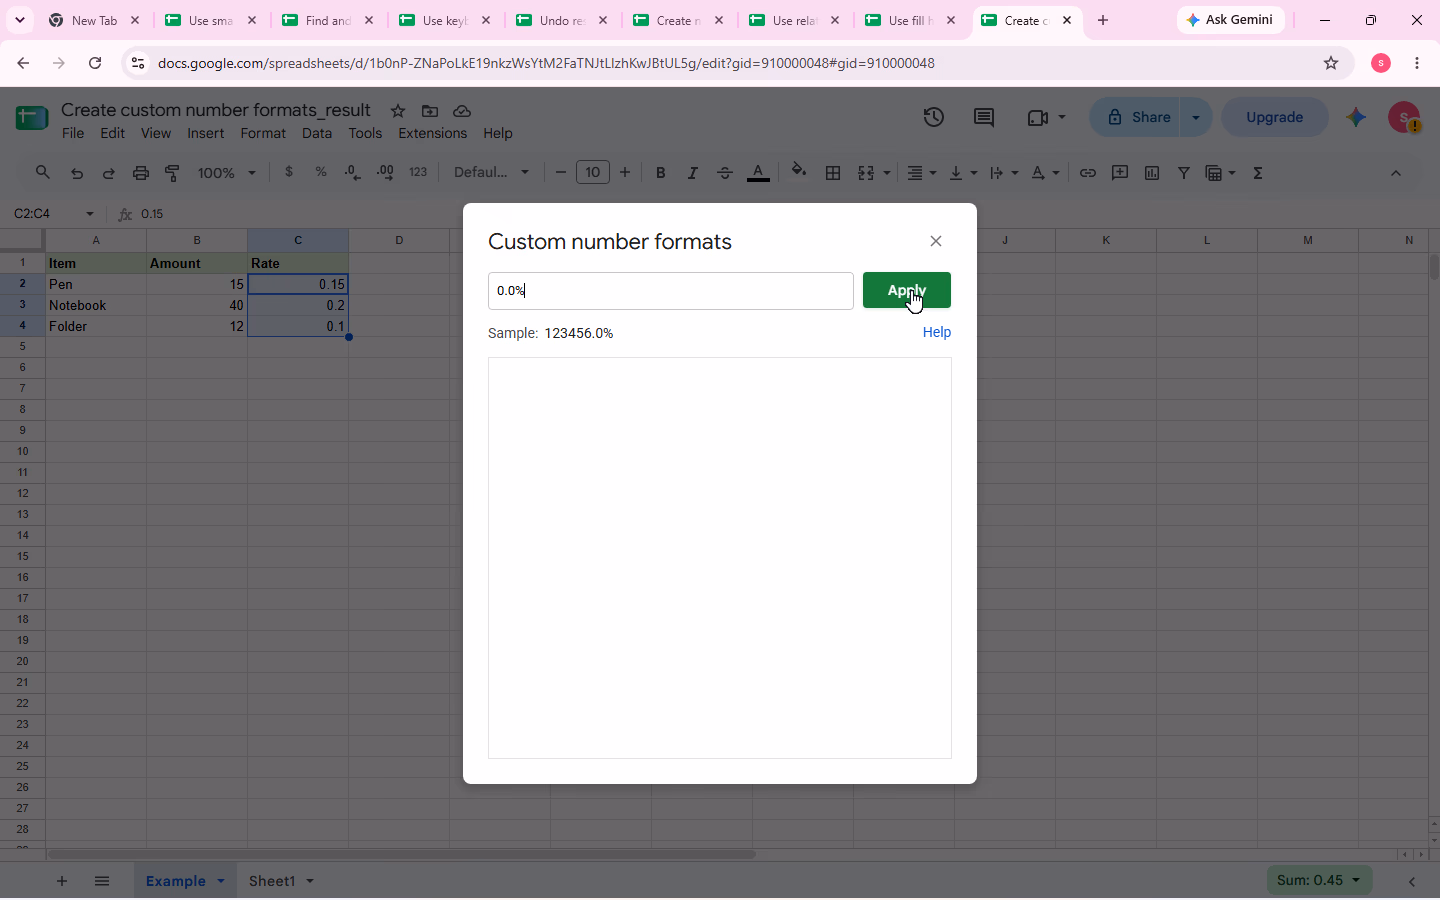Click the insert chart icon
This screenshot has height=900, width=1440.
tap(1152, 173)
